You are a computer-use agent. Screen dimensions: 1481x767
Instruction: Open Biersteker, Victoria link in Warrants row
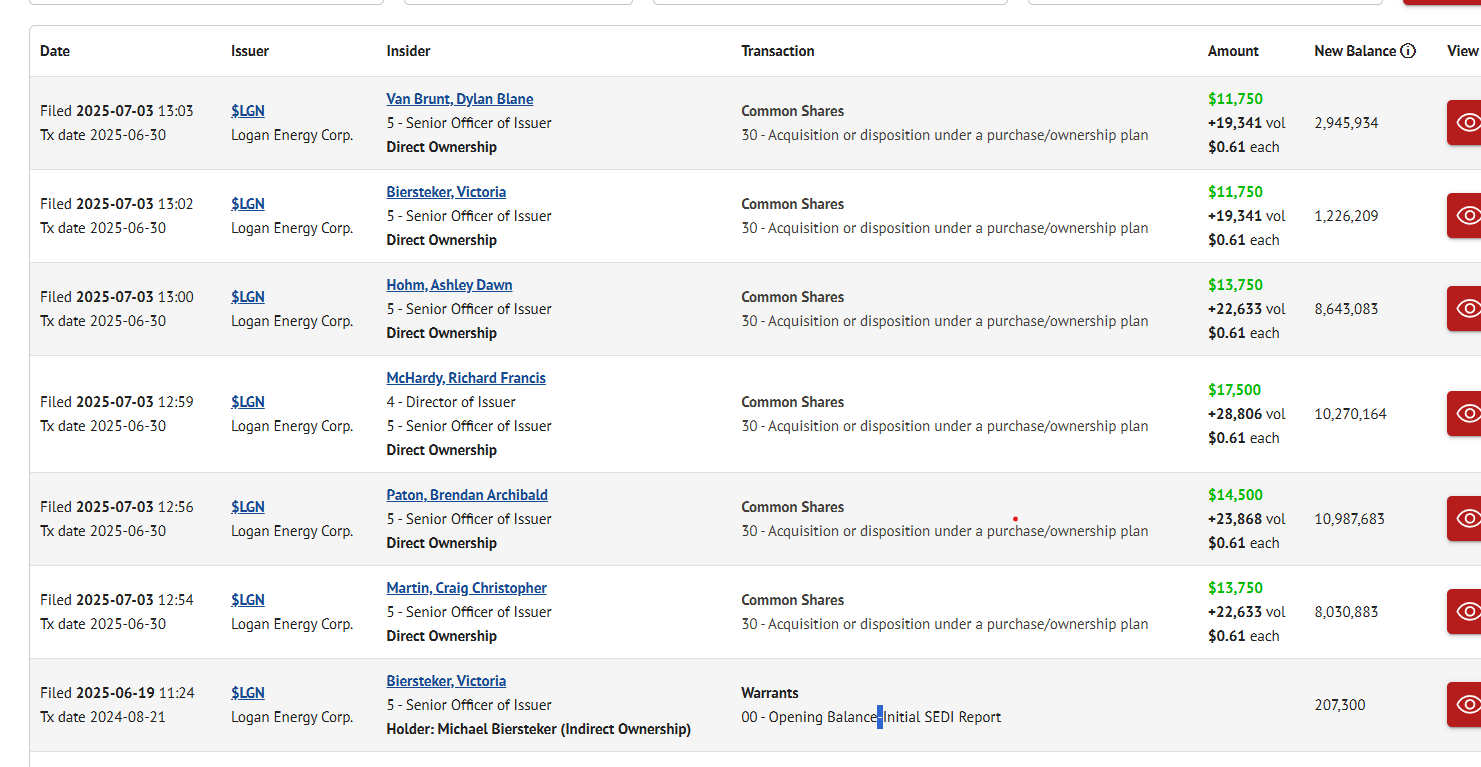tap(446, 681)
